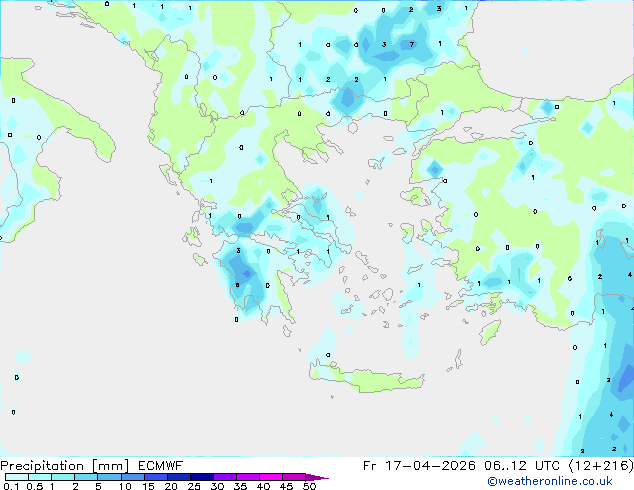Click the legend label '0.5'
The image size is (634, 490).
[x=35, y=486]
